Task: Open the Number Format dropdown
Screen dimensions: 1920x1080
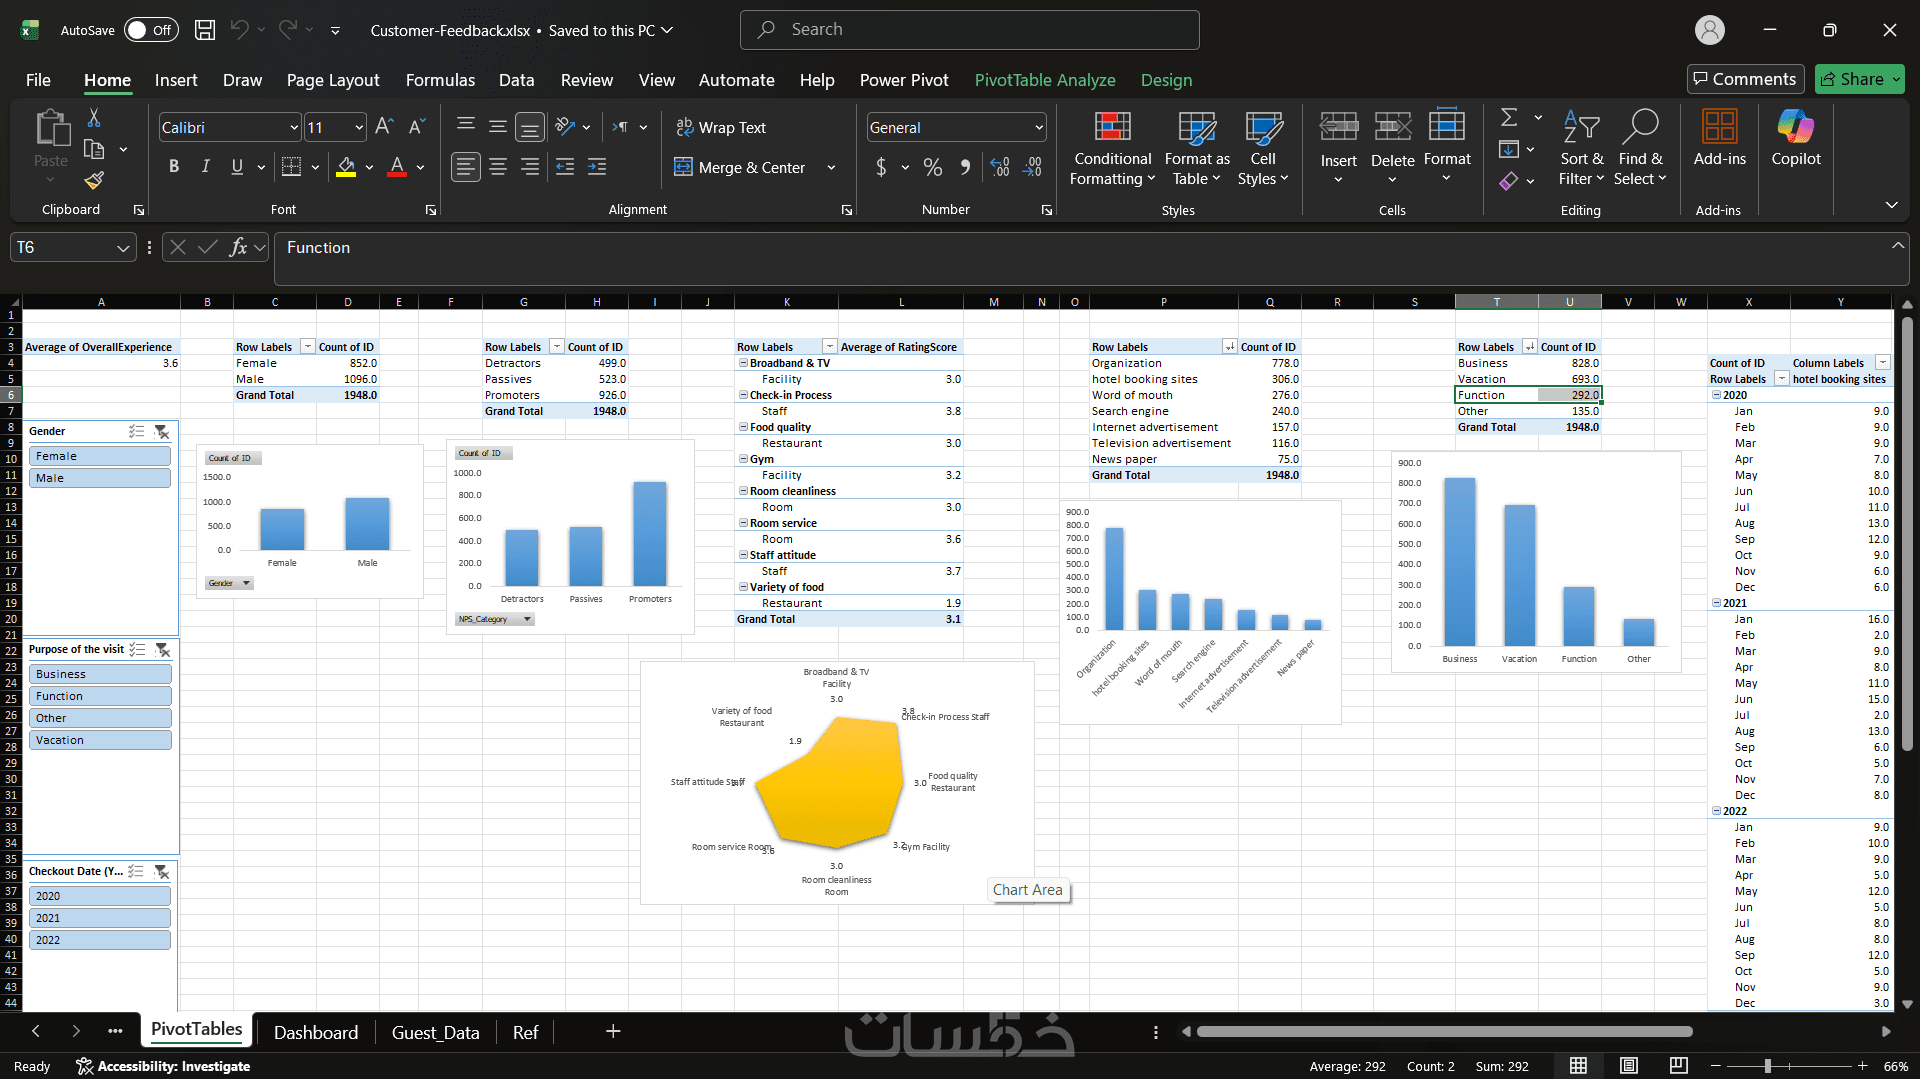Action: click(x=1039, y=128)
